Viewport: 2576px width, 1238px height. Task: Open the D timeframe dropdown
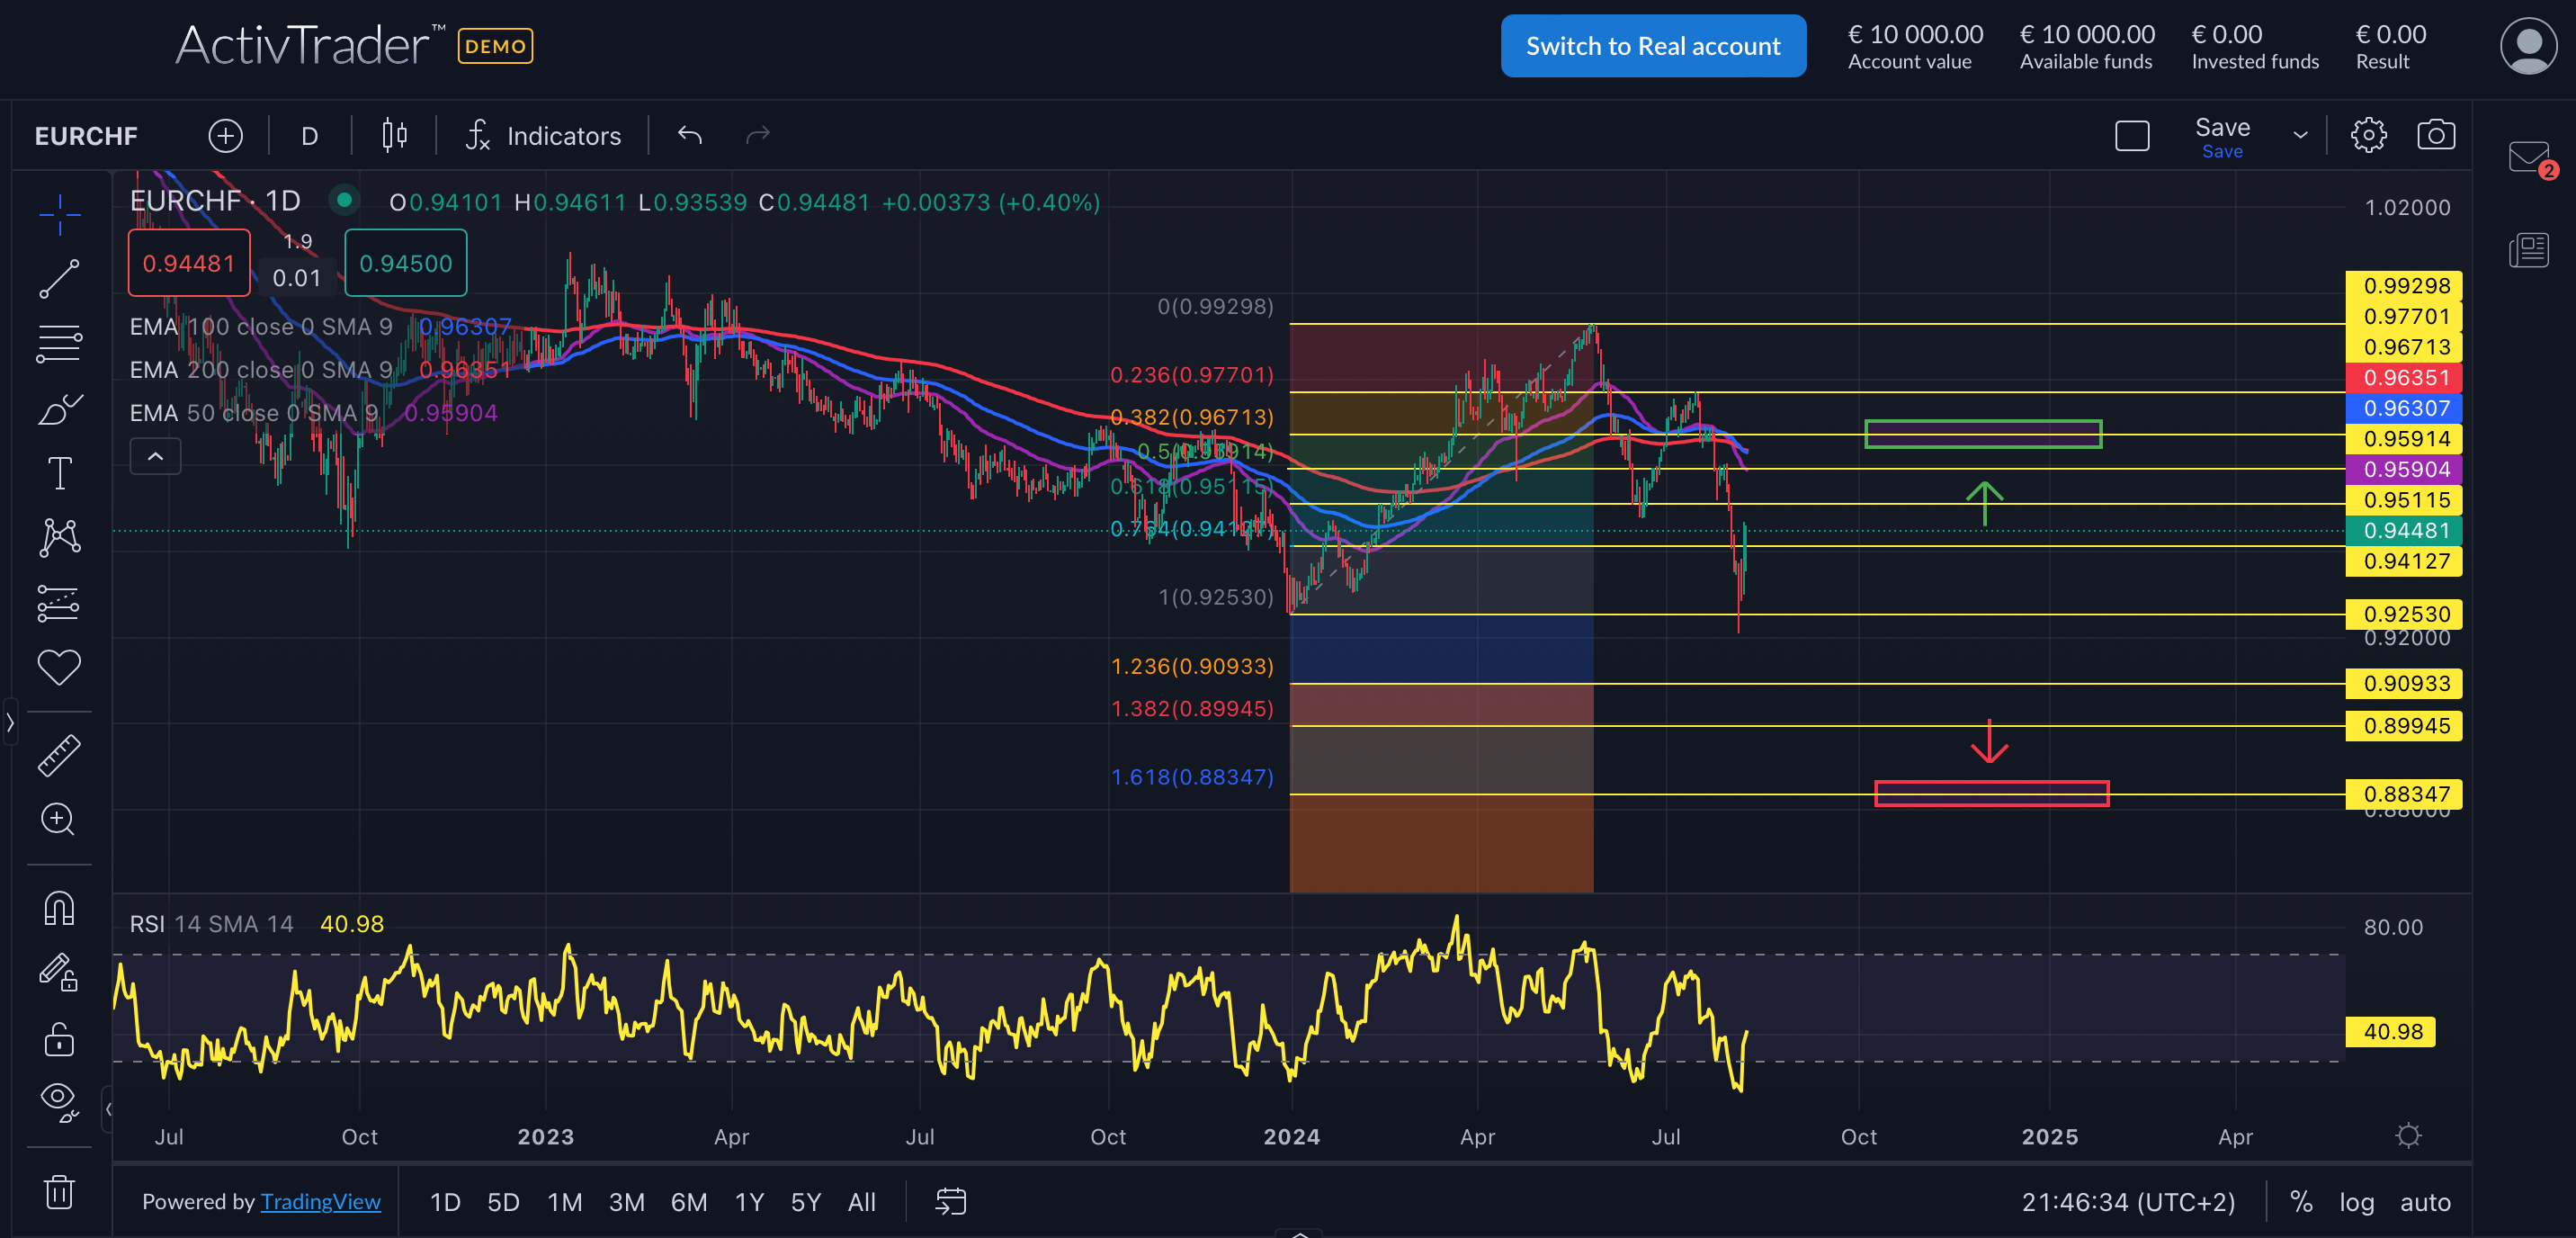click(309, 135)
